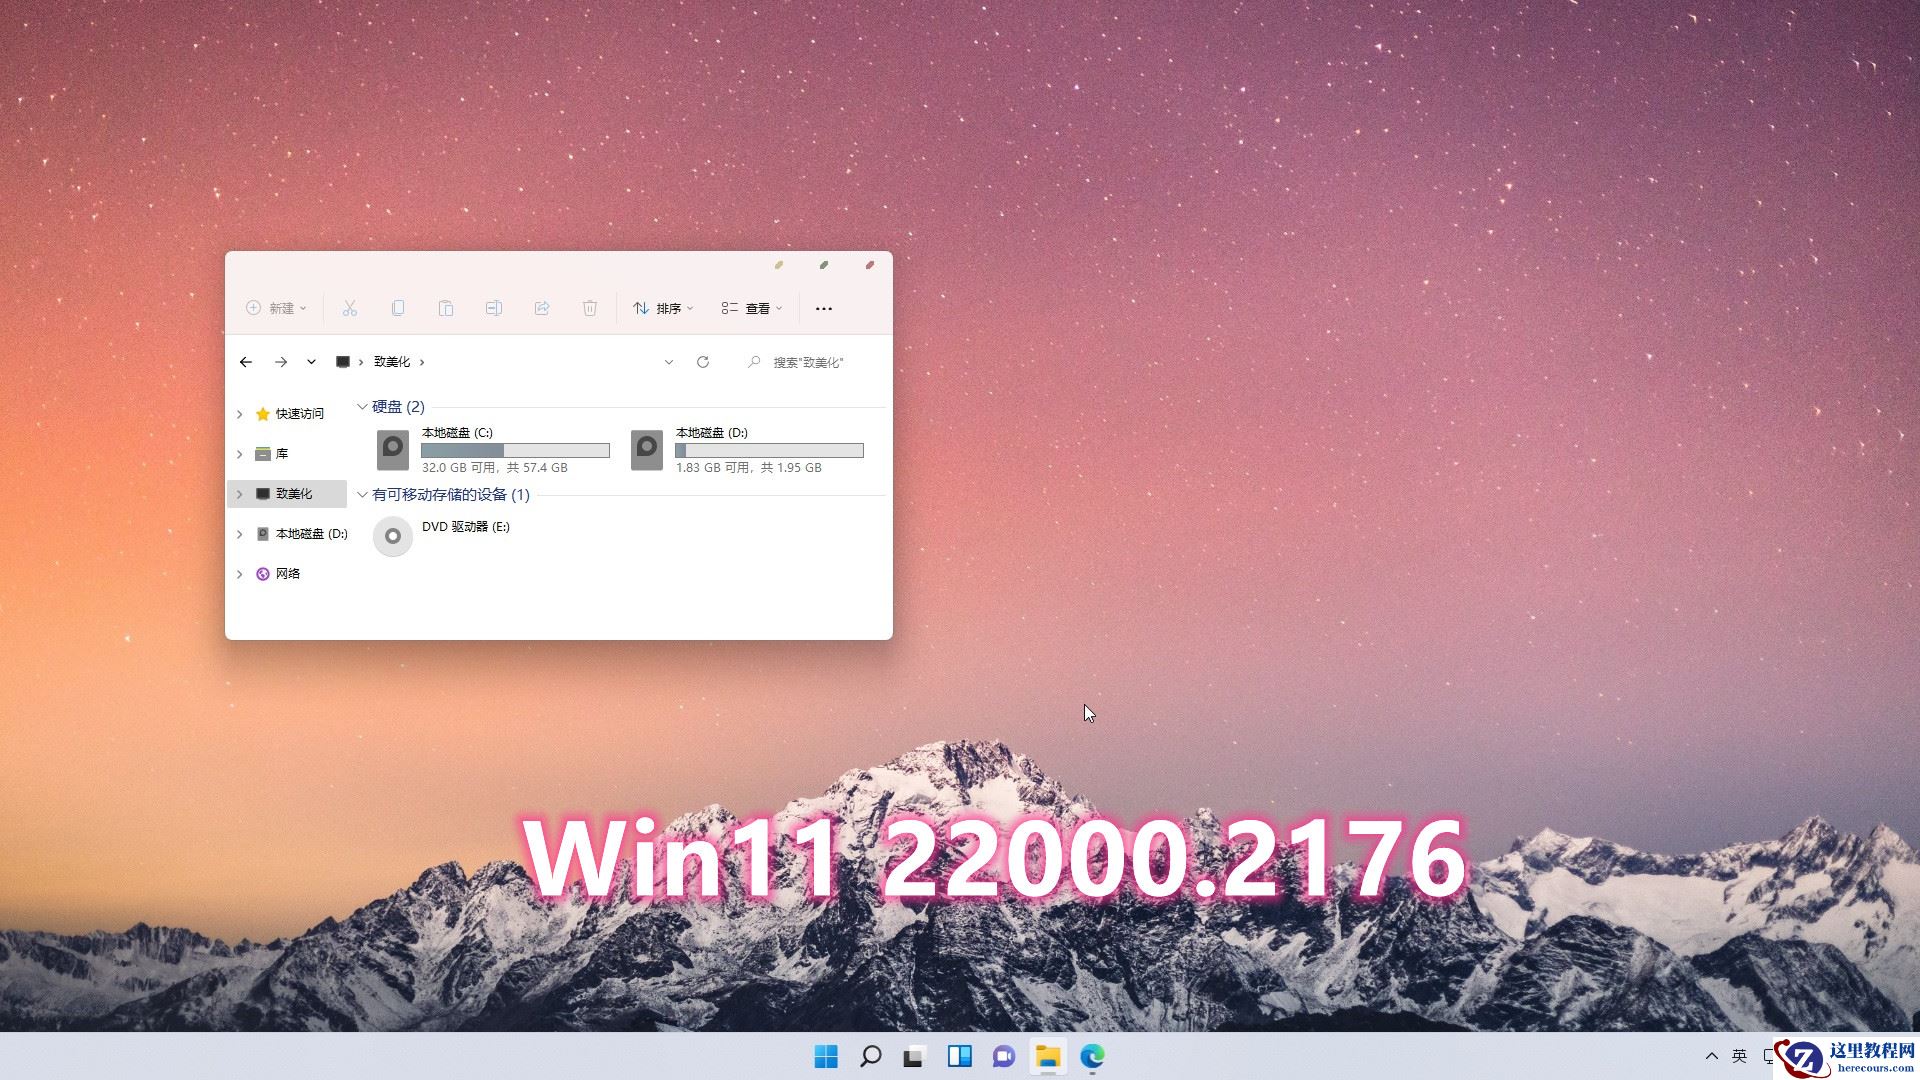This screenshot has width=1920, height=1080.
Task: Select the Copy icon in the toolbar
Action: click(397, 308)
